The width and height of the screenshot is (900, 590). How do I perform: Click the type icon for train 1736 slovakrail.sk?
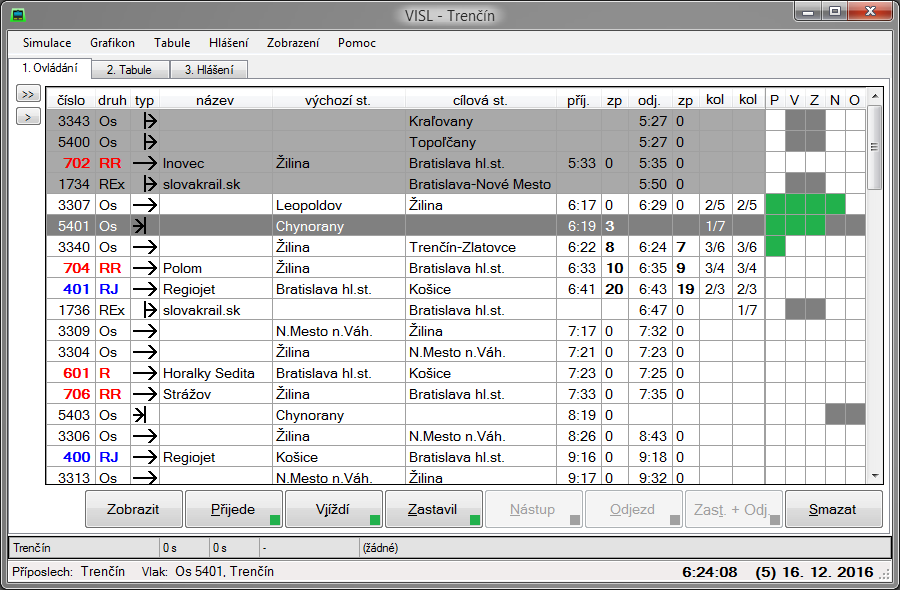(147, 310)
